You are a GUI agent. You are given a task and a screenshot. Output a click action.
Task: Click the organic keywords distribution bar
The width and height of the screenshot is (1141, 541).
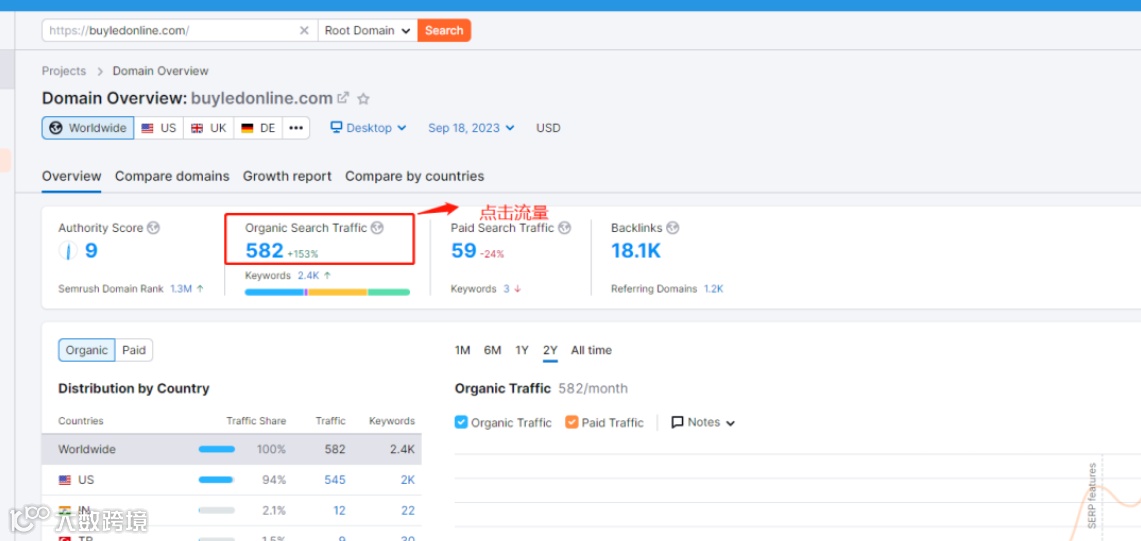point(327,292)
